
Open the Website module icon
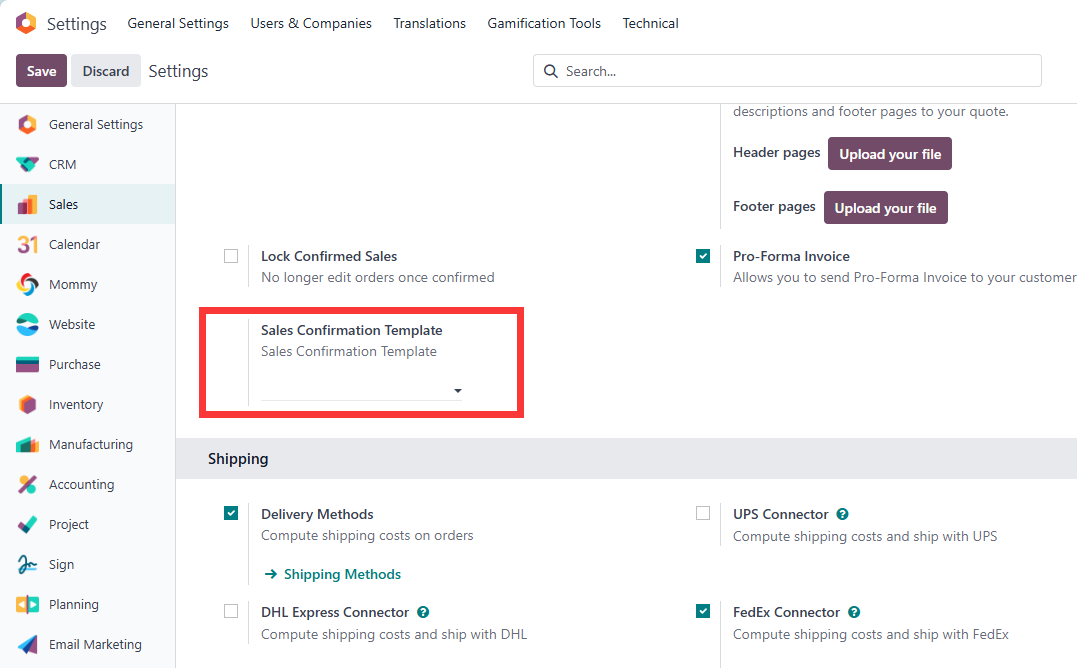tap(27, 324)
